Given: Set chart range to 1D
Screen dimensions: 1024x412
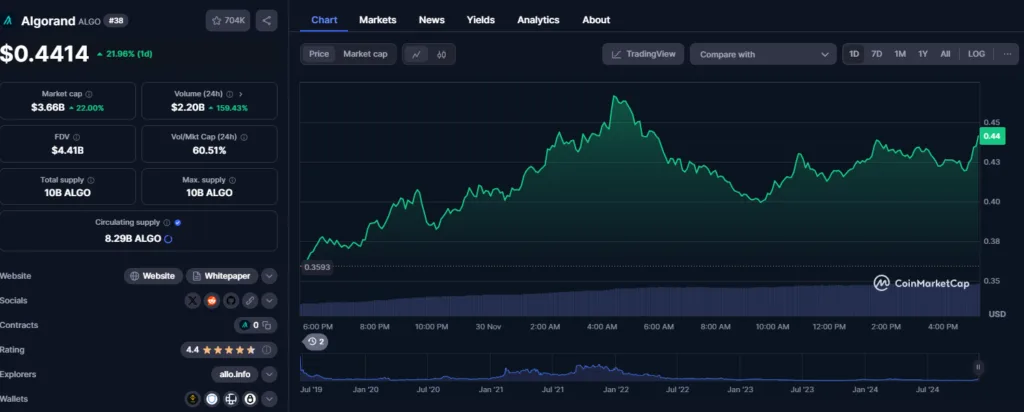Looking at the screenshot, I should (x=854, y=54).
